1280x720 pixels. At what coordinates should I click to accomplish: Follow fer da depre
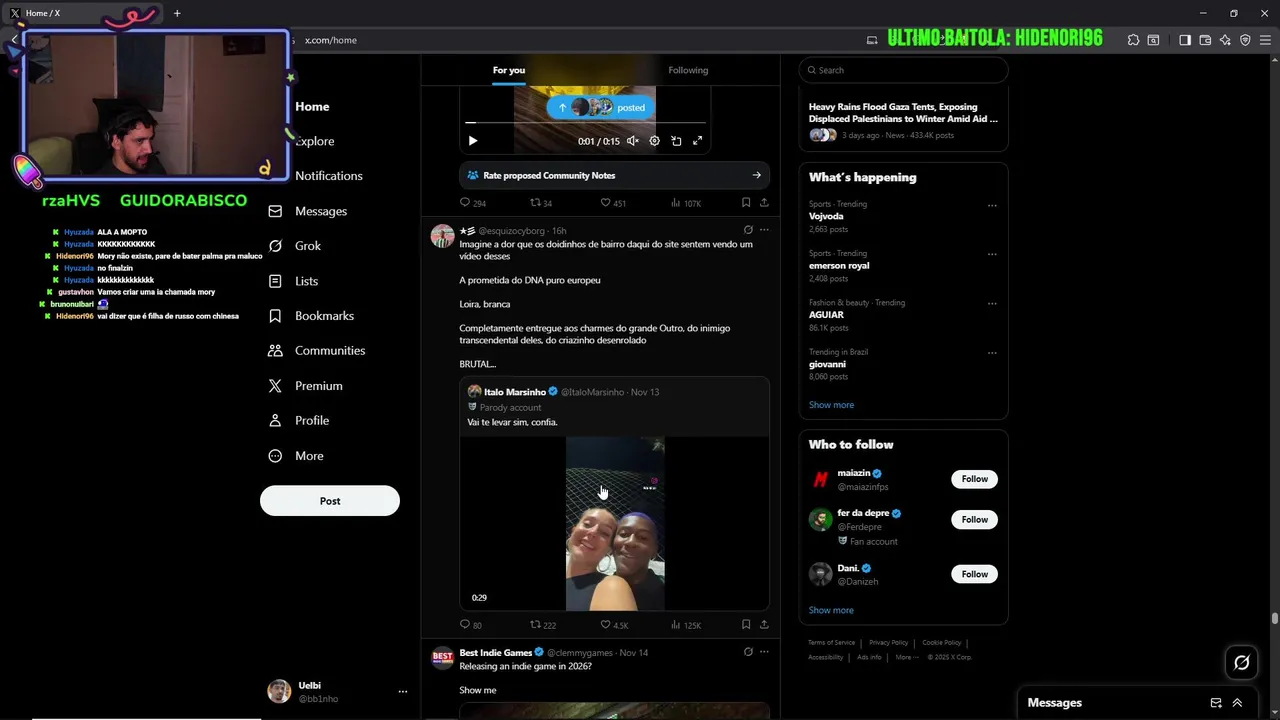pos(974,520)
